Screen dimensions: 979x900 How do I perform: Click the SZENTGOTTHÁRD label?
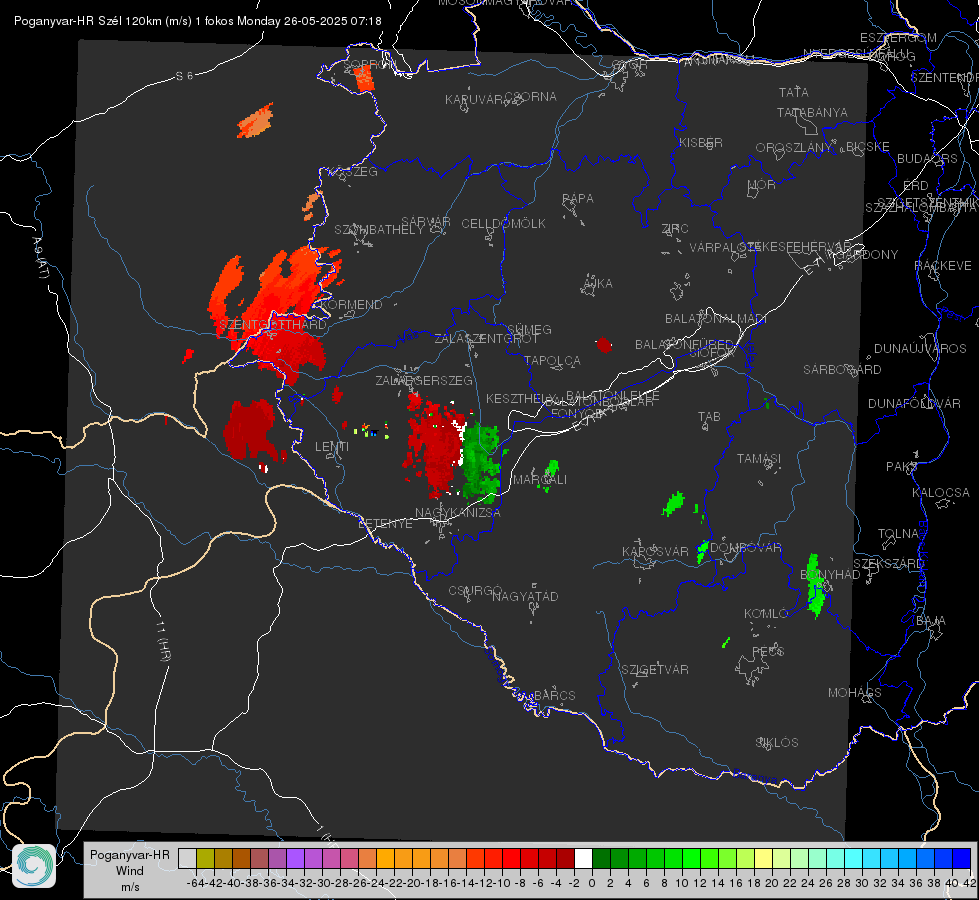(273, 325)
